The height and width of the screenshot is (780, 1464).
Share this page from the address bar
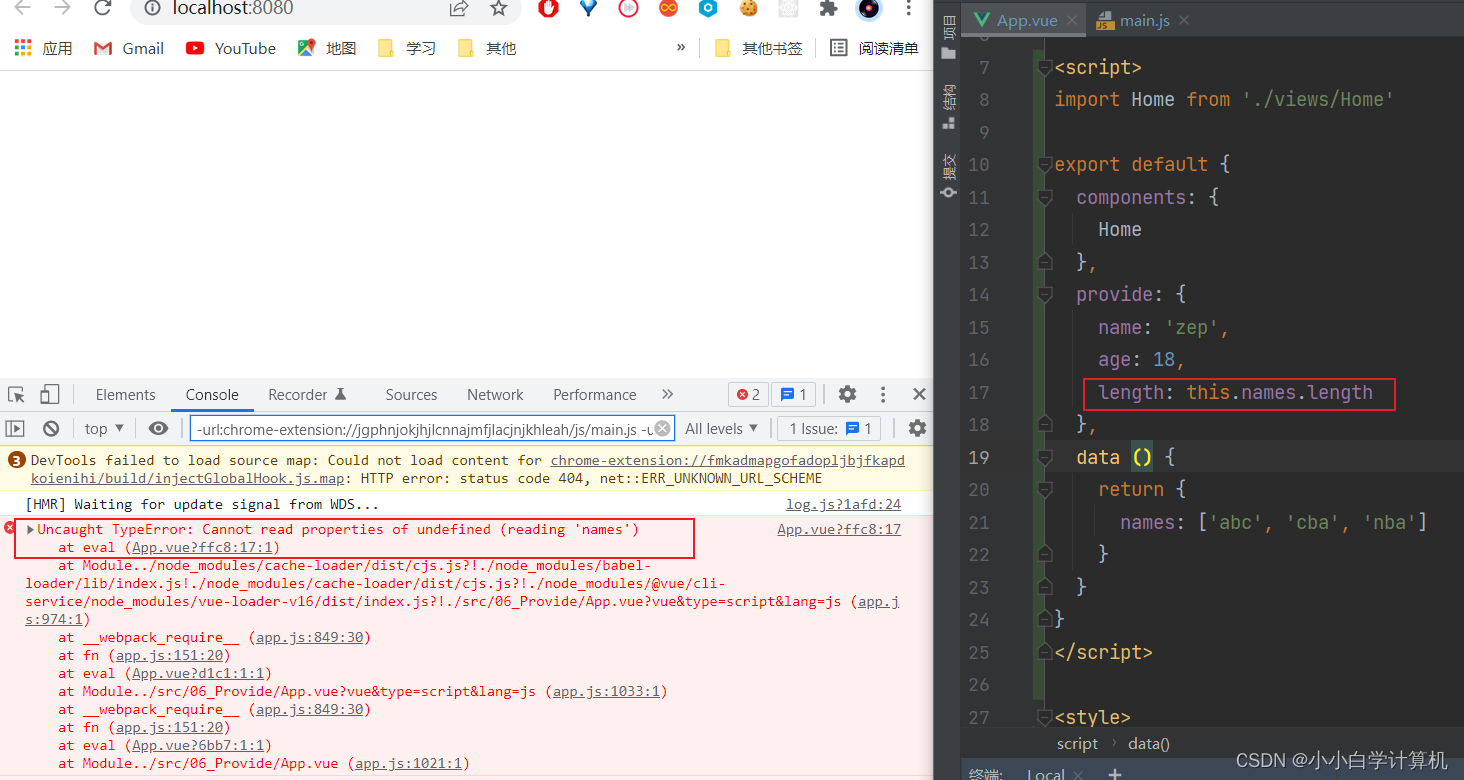coord(459,9)
